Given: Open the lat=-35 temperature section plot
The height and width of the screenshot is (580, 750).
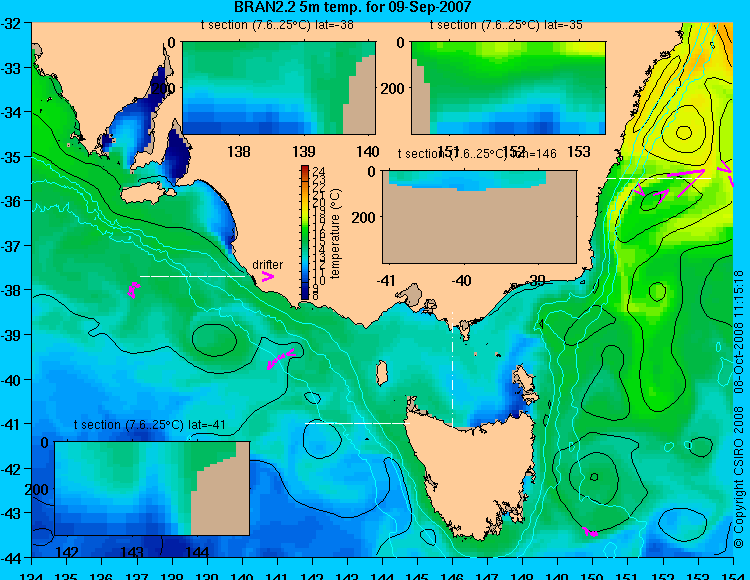Looking at the screenshot, I should pos(508,88).
